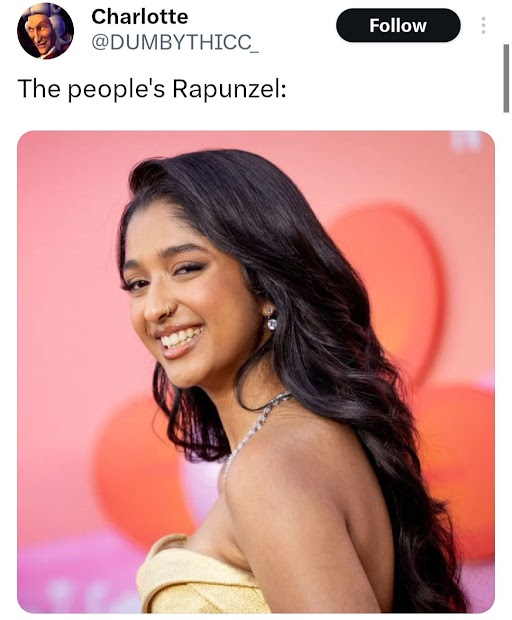Follow the @DUMBYTHICC_ account
This screenshot has width=512, height=620.
[398, 25]
